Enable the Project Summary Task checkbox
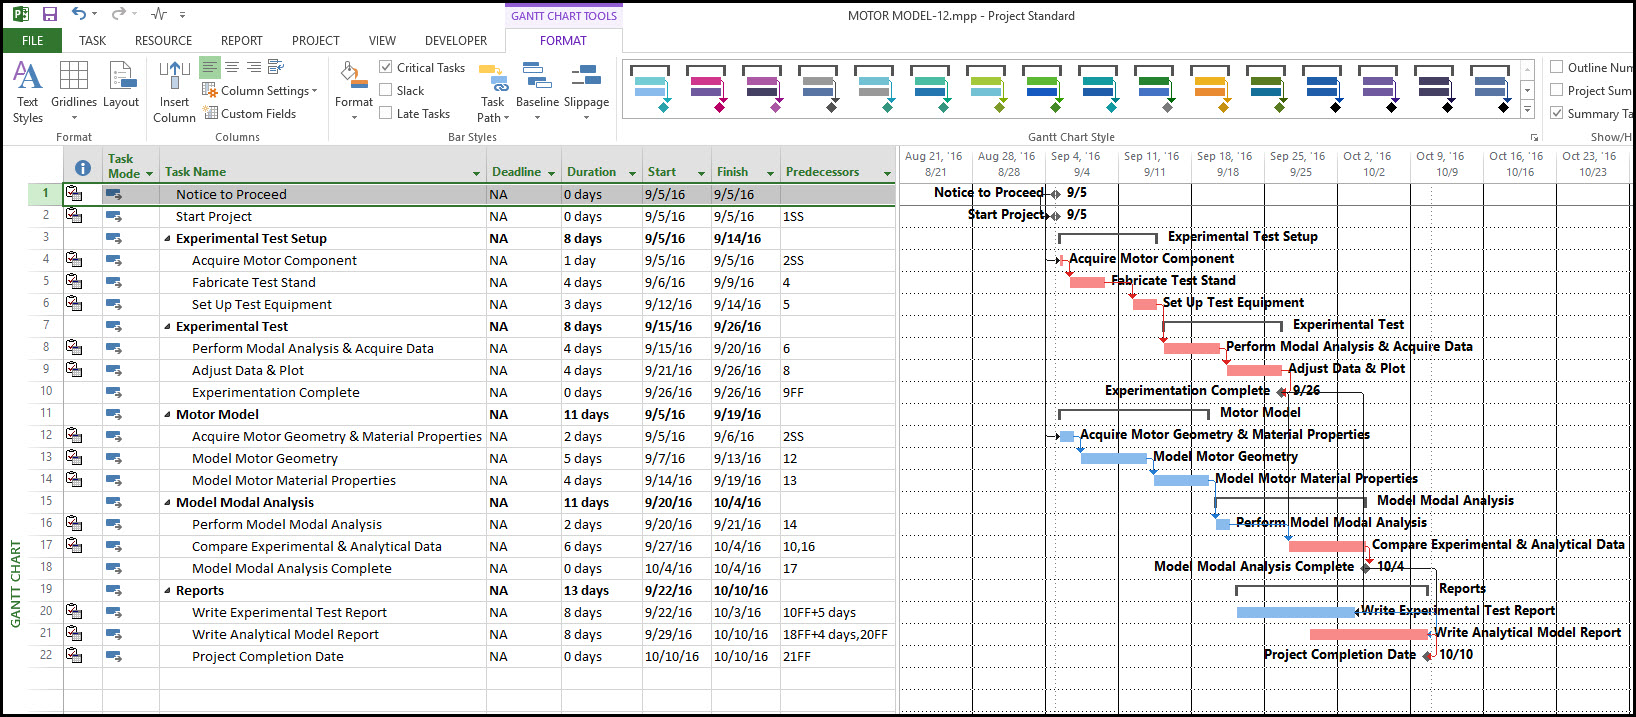The width and height of the screenshot is (1636, 717). point(1557,90)
